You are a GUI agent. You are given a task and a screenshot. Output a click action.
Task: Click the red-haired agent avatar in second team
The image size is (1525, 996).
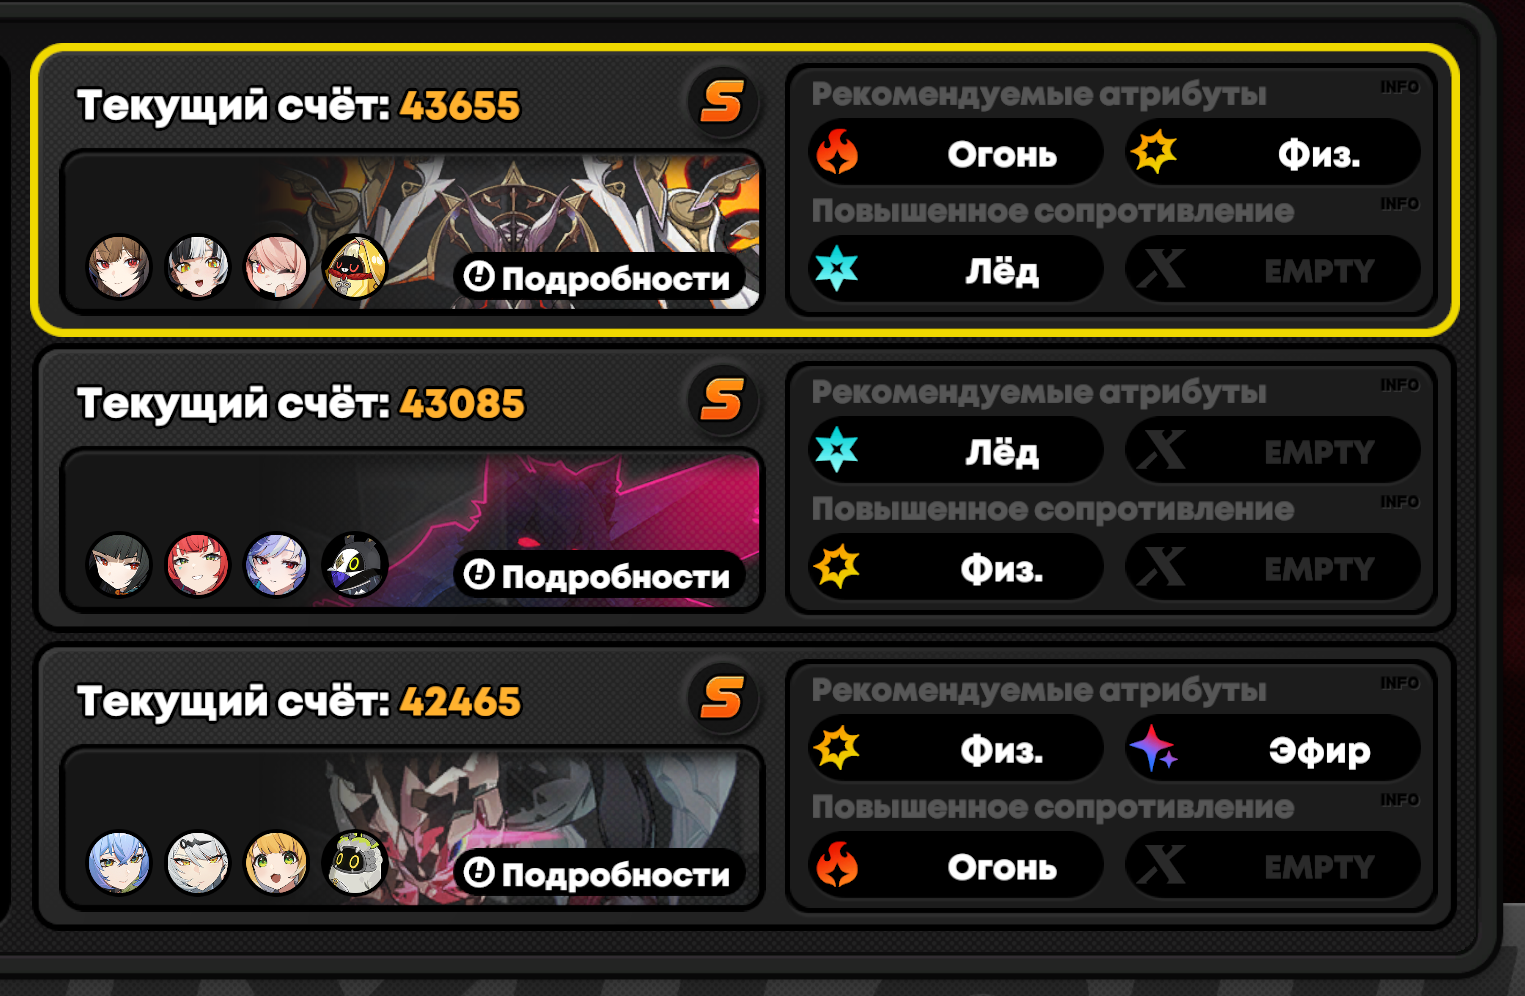coord(197,565)
